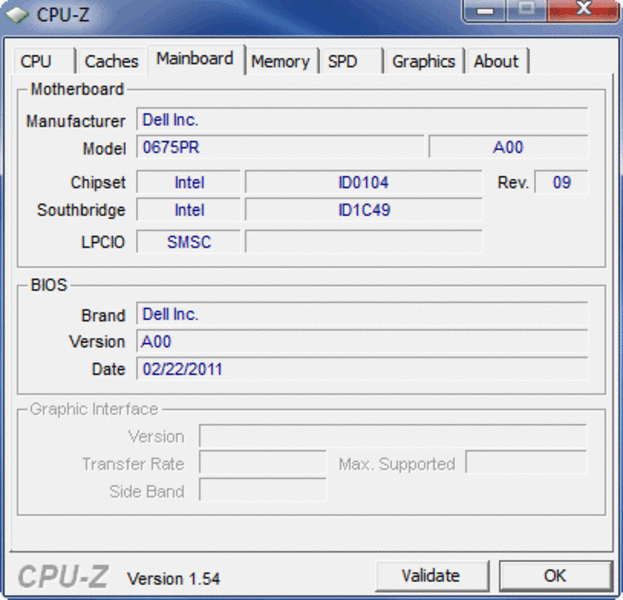The width and height of the screenshot is (623, 600).
Task: Click the model revision field A00
Action: click(508, 147)
